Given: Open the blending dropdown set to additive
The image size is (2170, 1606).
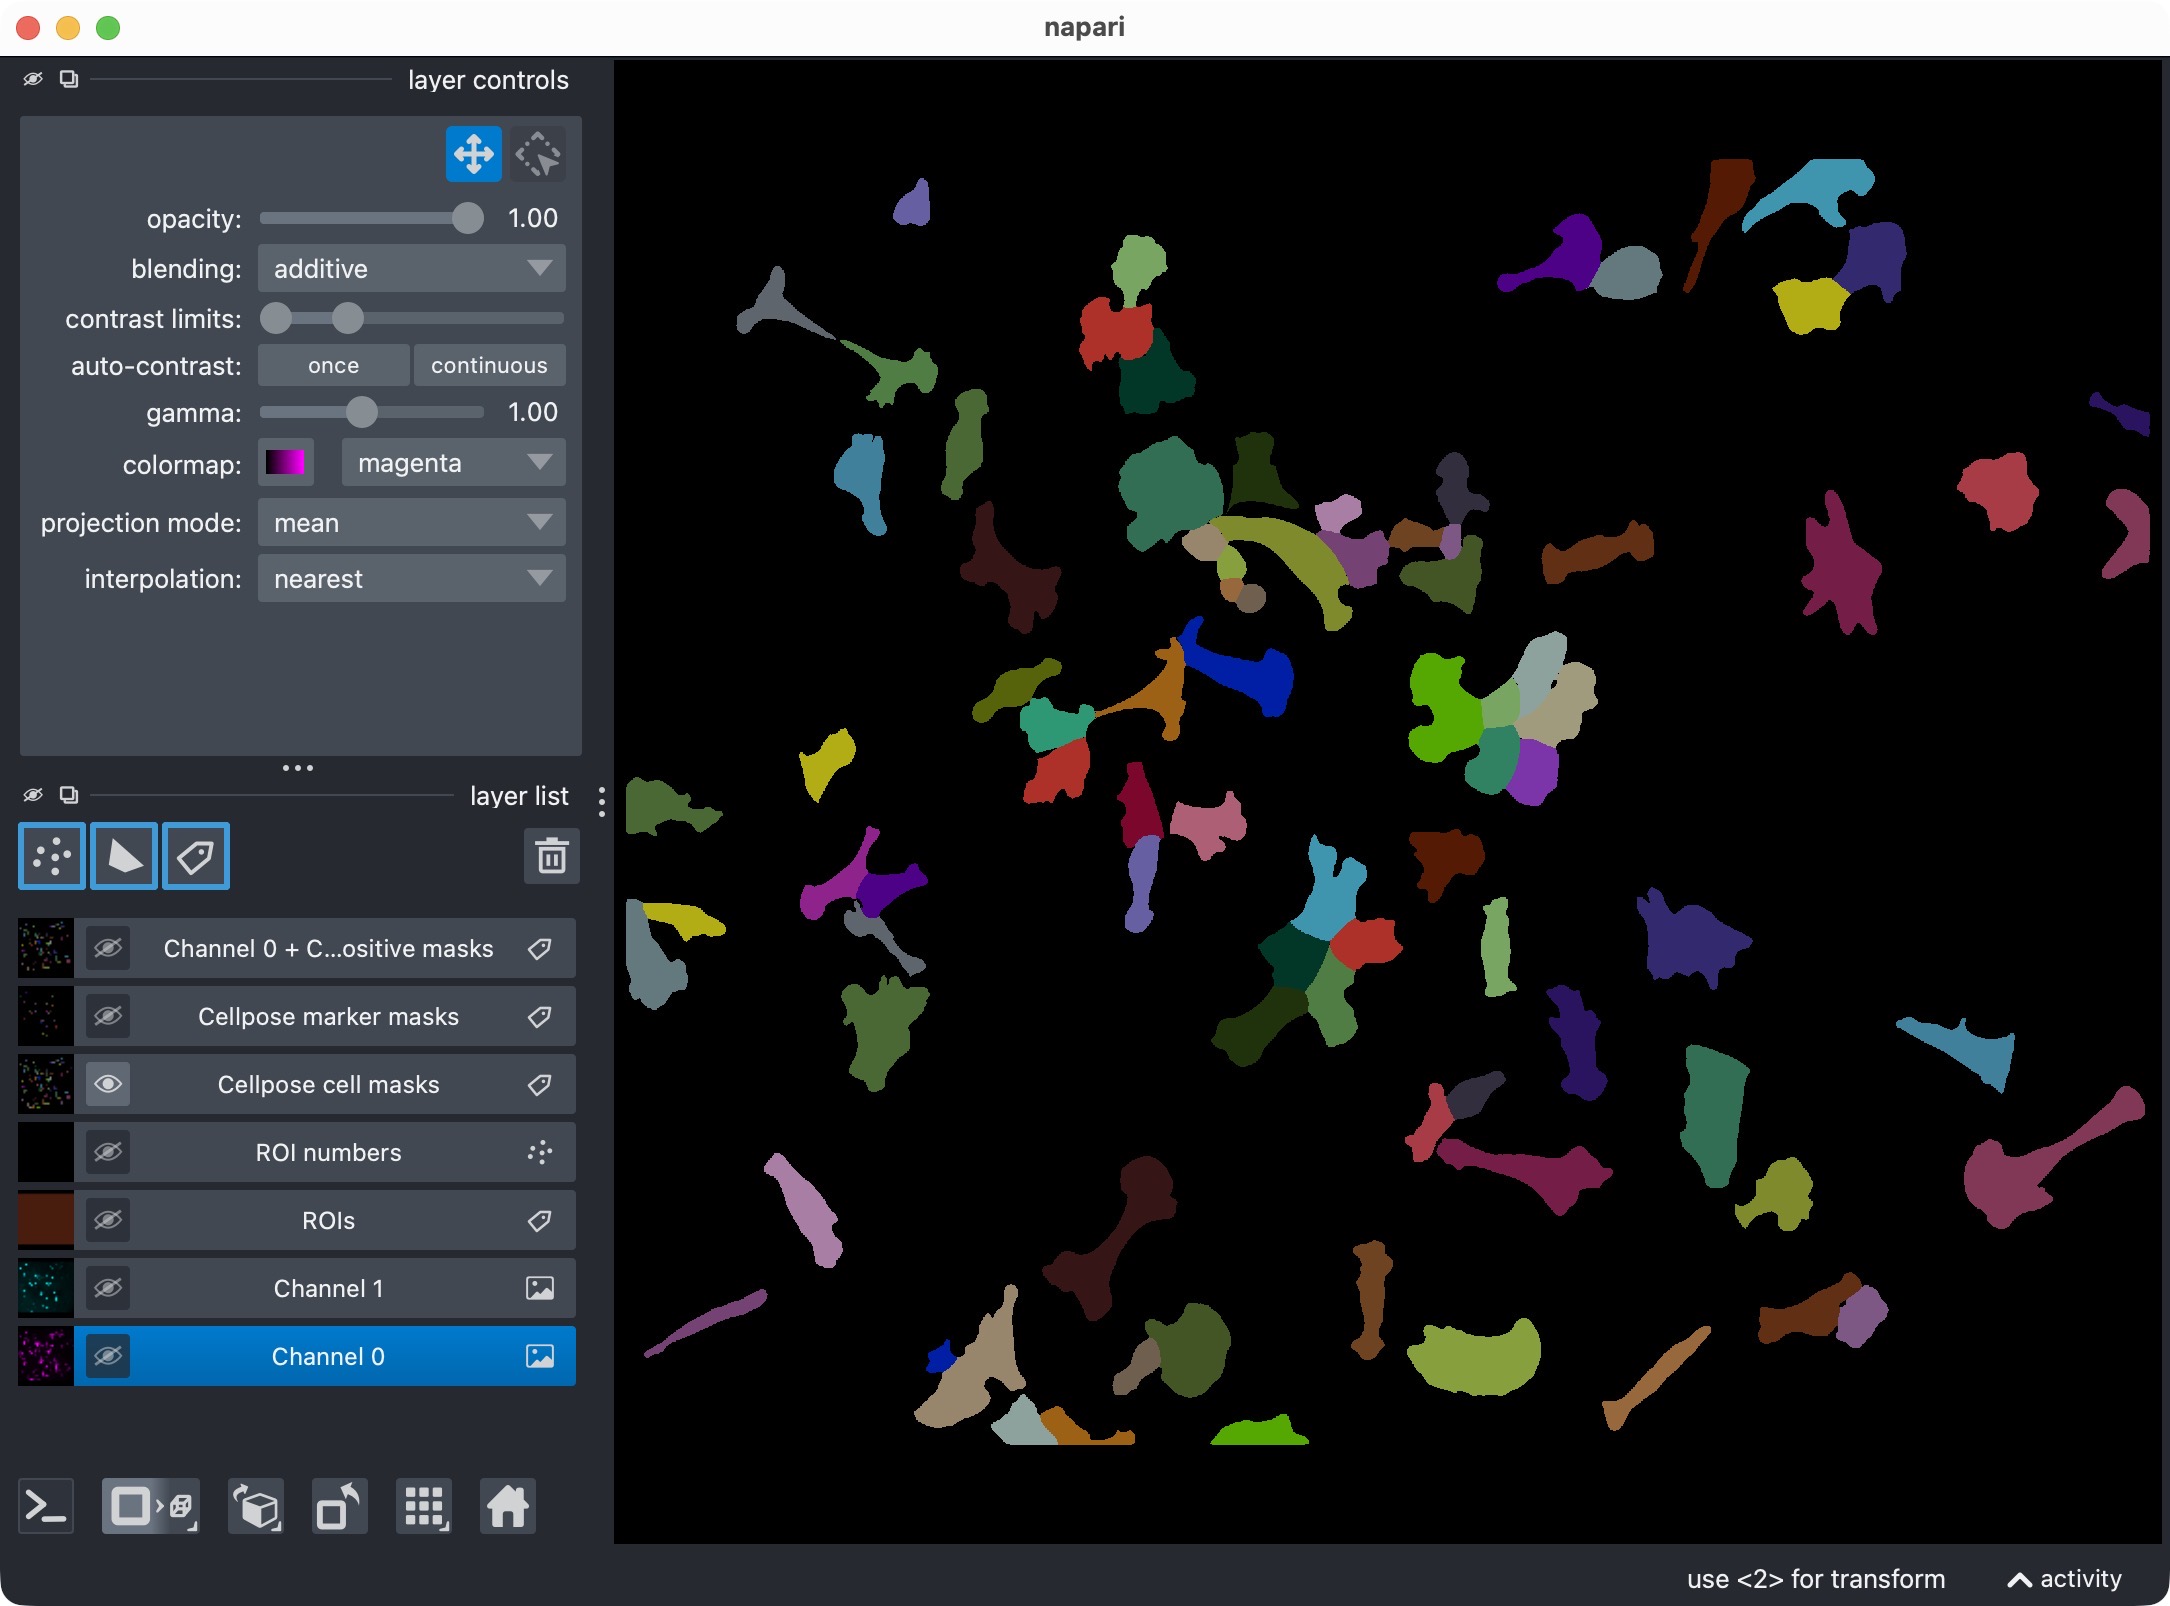Looking at the screenshot, I should coord(412,269).
